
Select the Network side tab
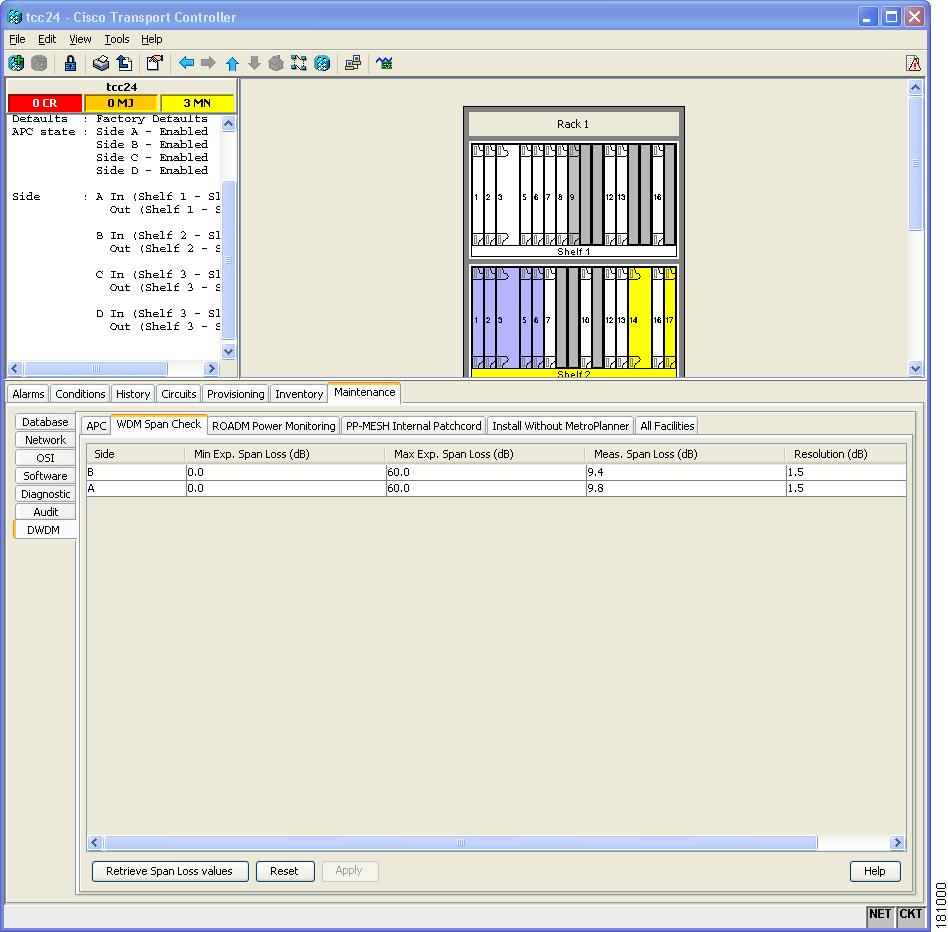(x=45, y=440)
